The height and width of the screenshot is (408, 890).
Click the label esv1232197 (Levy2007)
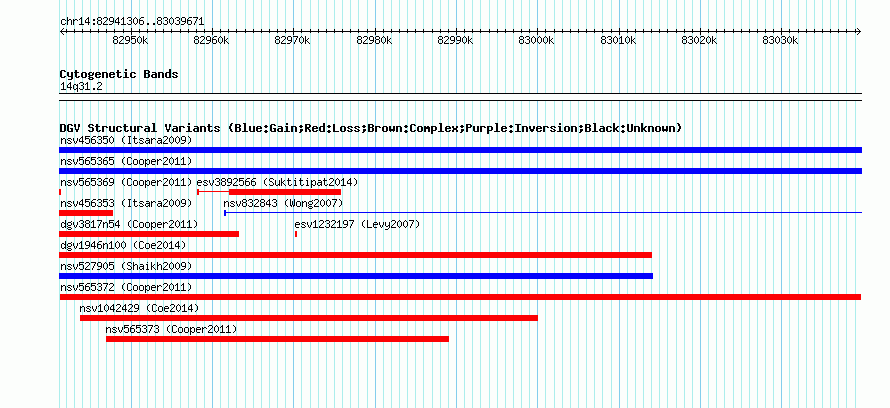[358, 224]
